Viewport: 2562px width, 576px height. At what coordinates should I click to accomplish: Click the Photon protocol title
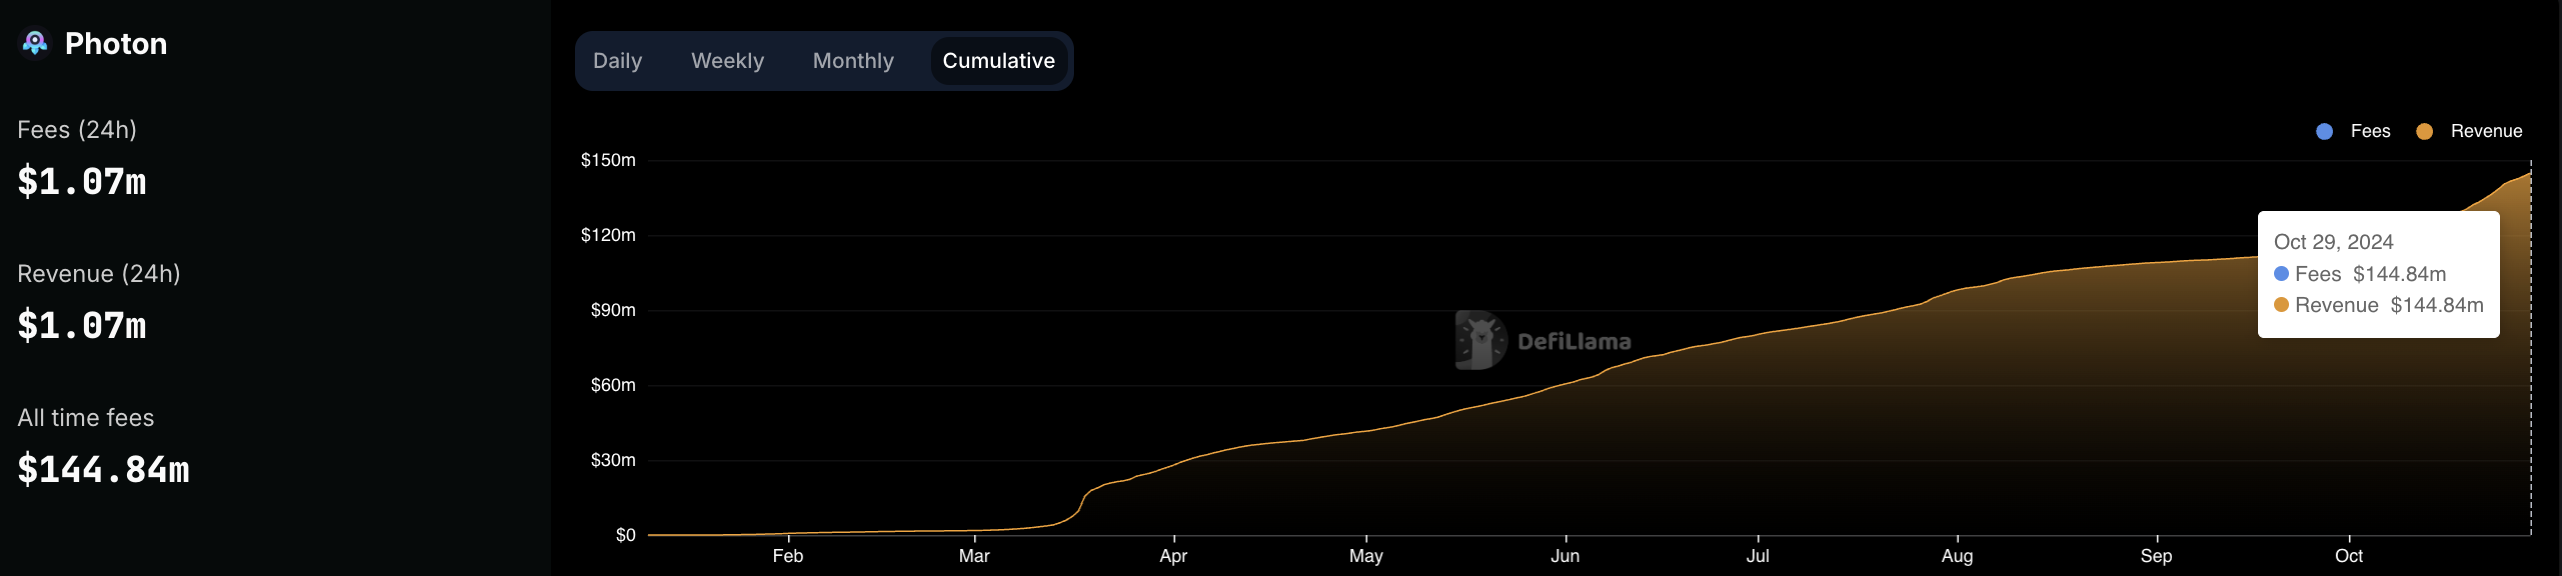[x=116, y=44]
